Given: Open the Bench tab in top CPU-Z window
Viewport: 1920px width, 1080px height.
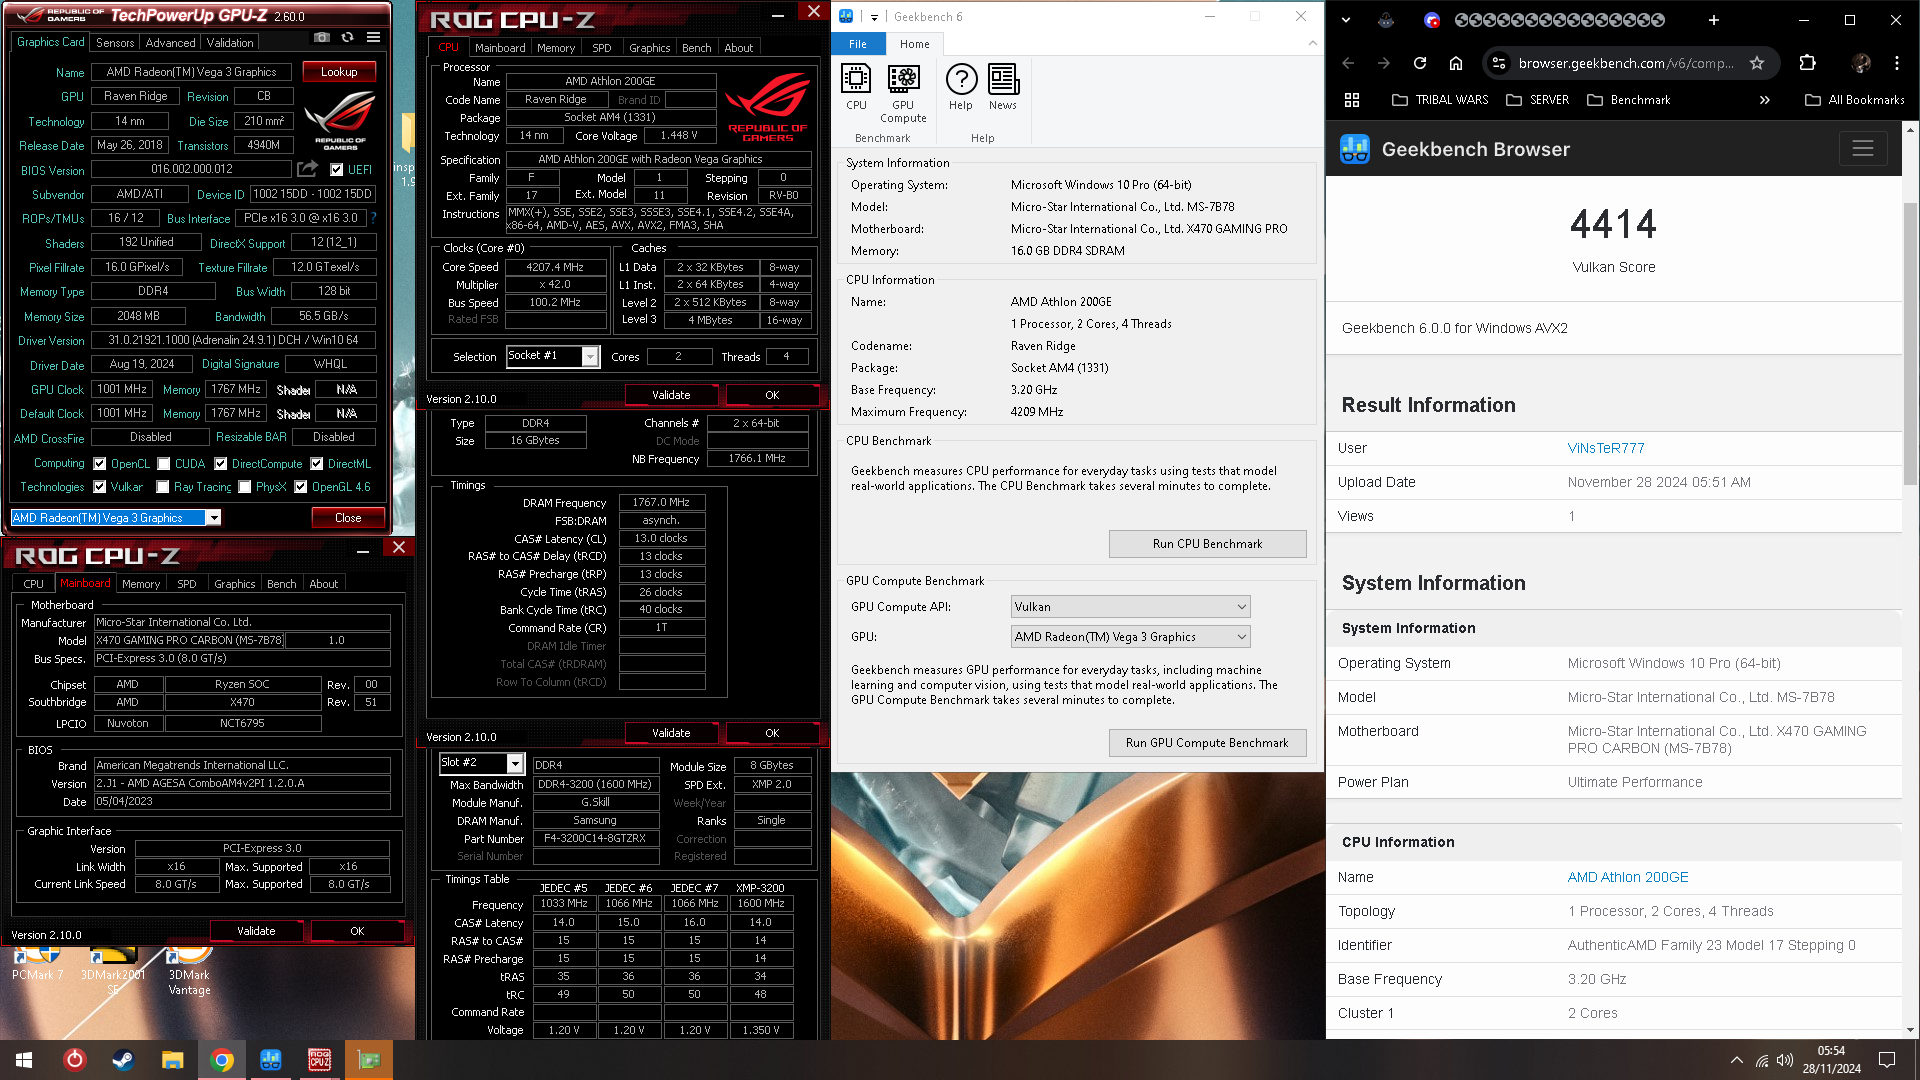Looking at the screenshot, I should click(696, 48).
